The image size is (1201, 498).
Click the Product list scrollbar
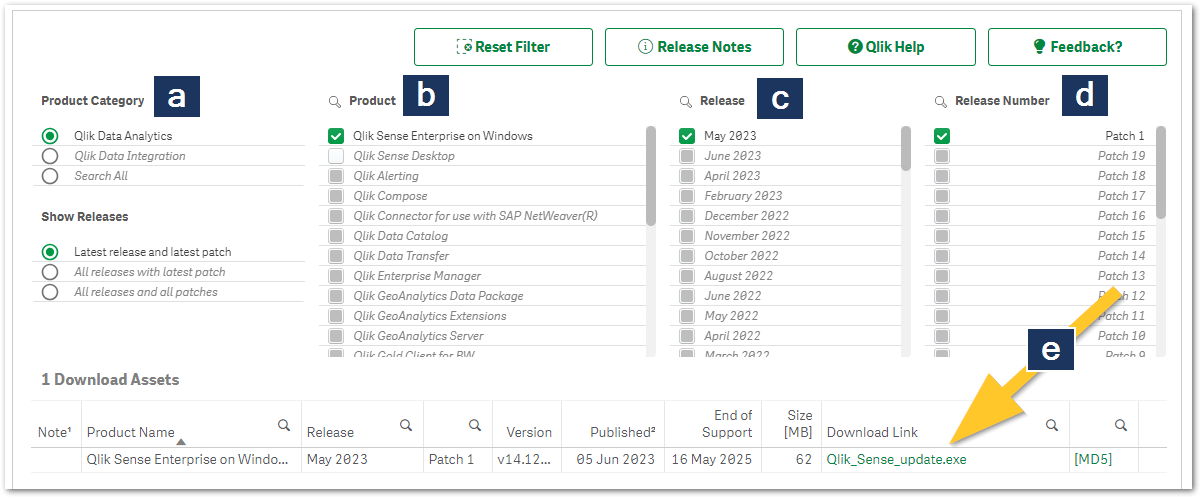(651, 176)
